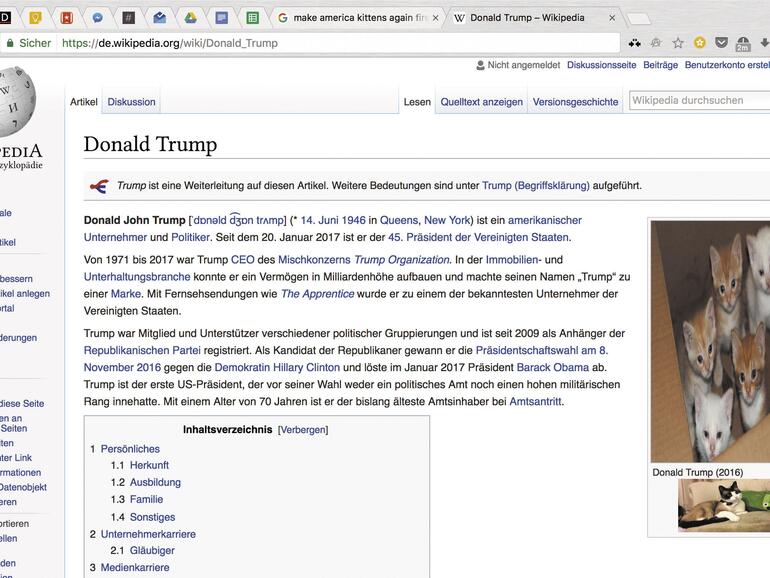Switch to the Diskussion tab
The height and width of the screenshot is (578, 770).
(131, 102)
